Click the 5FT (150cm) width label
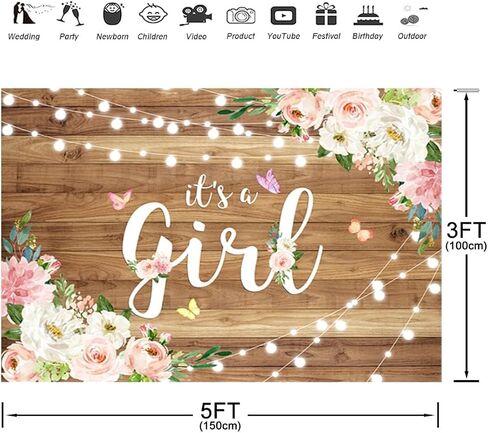Image resolution: width=488 pixels, height=433 pixels. point(220,416)
